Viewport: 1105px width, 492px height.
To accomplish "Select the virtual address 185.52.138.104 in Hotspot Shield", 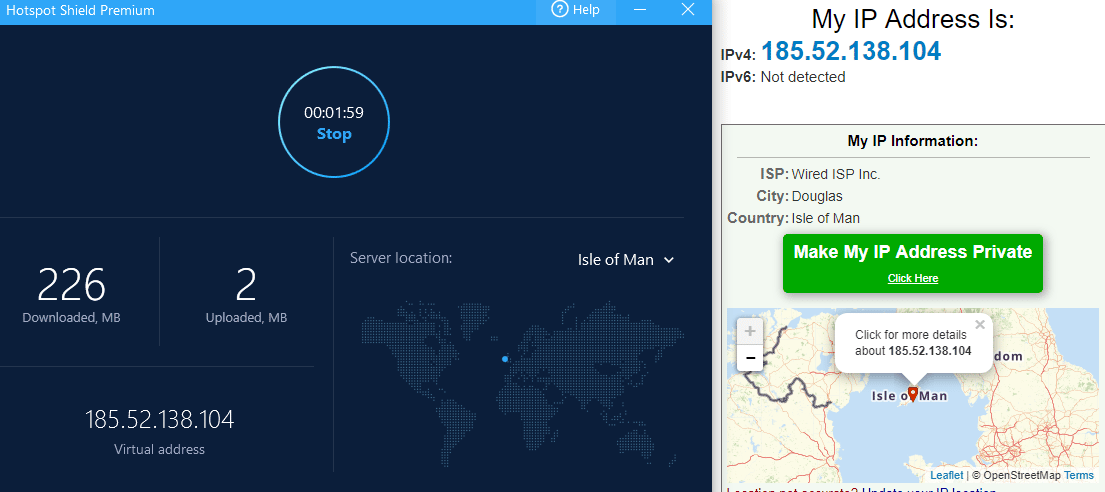I will click(x=159, y=419).
